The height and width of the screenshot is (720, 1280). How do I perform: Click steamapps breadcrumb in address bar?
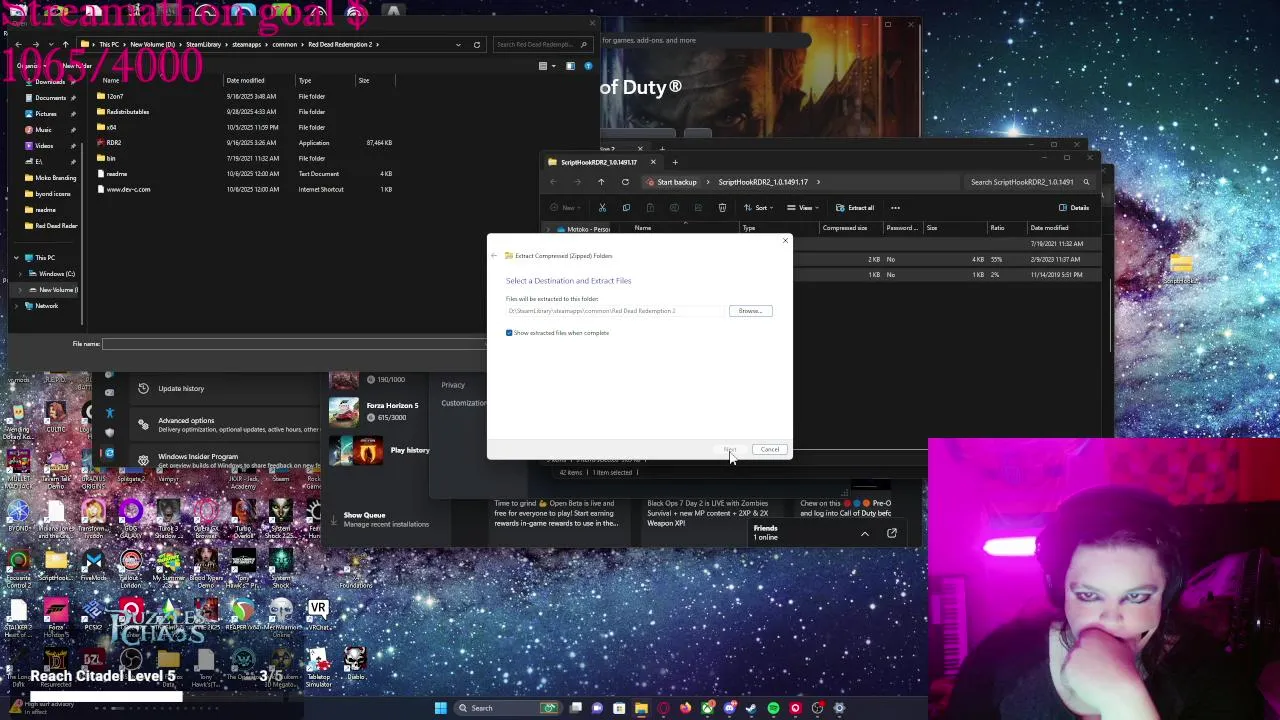coord(246,44)
